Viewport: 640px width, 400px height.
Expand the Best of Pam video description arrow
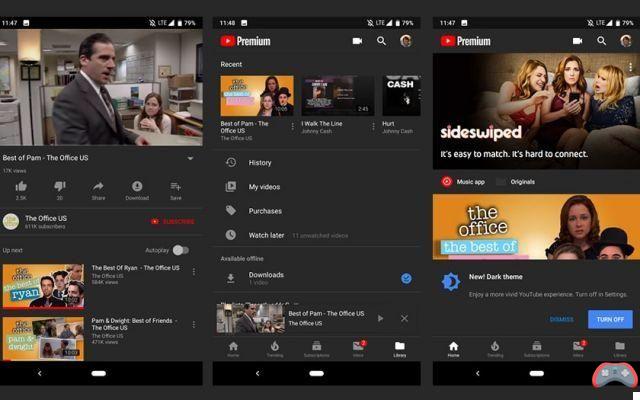pyautogui.click(x=190, y=158)
